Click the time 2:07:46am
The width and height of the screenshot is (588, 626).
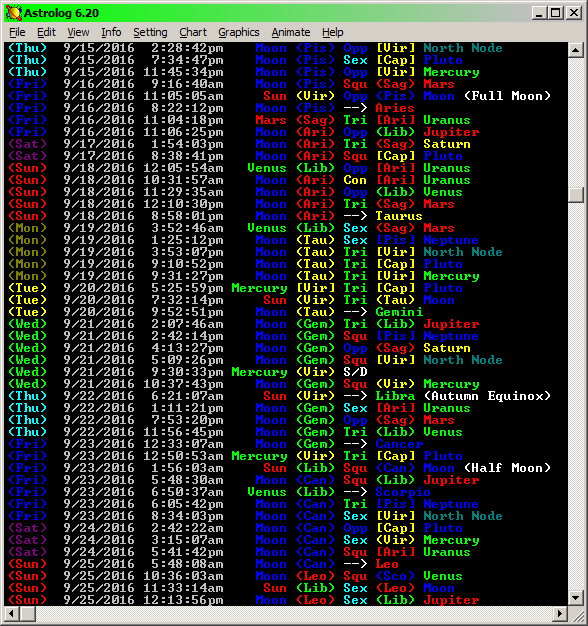coord(187,324)
